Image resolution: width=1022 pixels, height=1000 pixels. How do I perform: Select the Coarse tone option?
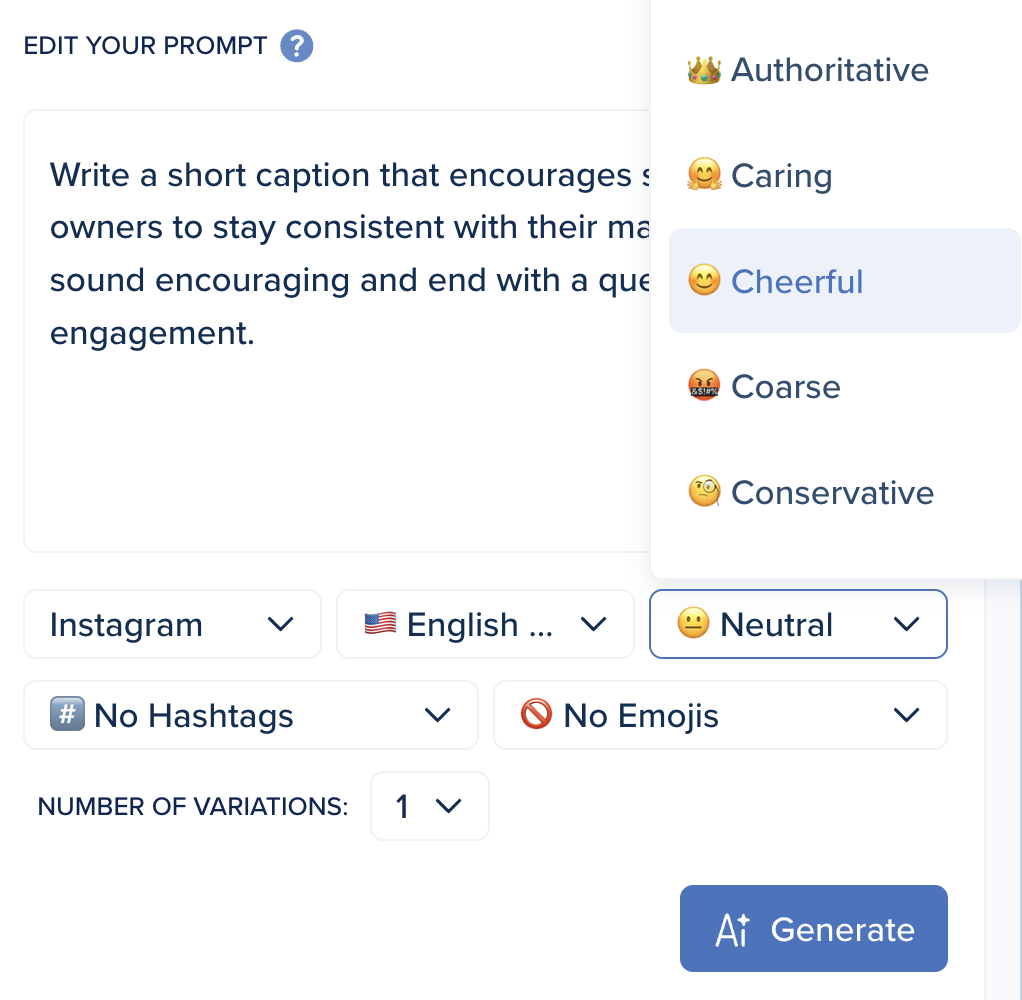click(x=786, y=387)
